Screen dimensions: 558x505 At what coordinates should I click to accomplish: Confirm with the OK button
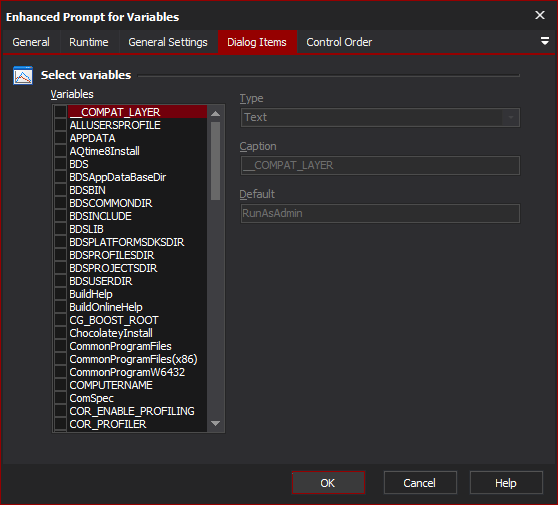coord(328,483)
